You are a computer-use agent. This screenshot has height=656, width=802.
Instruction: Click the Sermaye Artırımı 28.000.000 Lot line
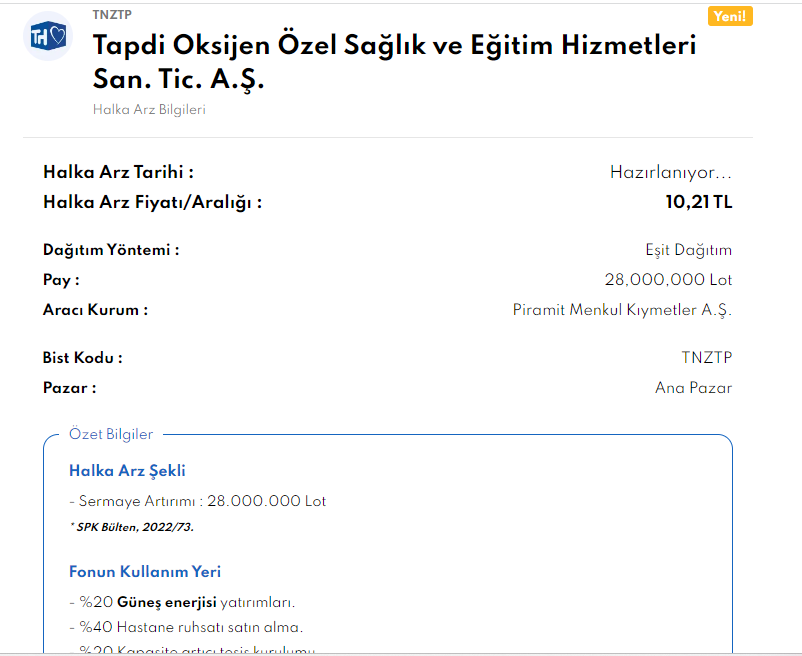[197, 501]
